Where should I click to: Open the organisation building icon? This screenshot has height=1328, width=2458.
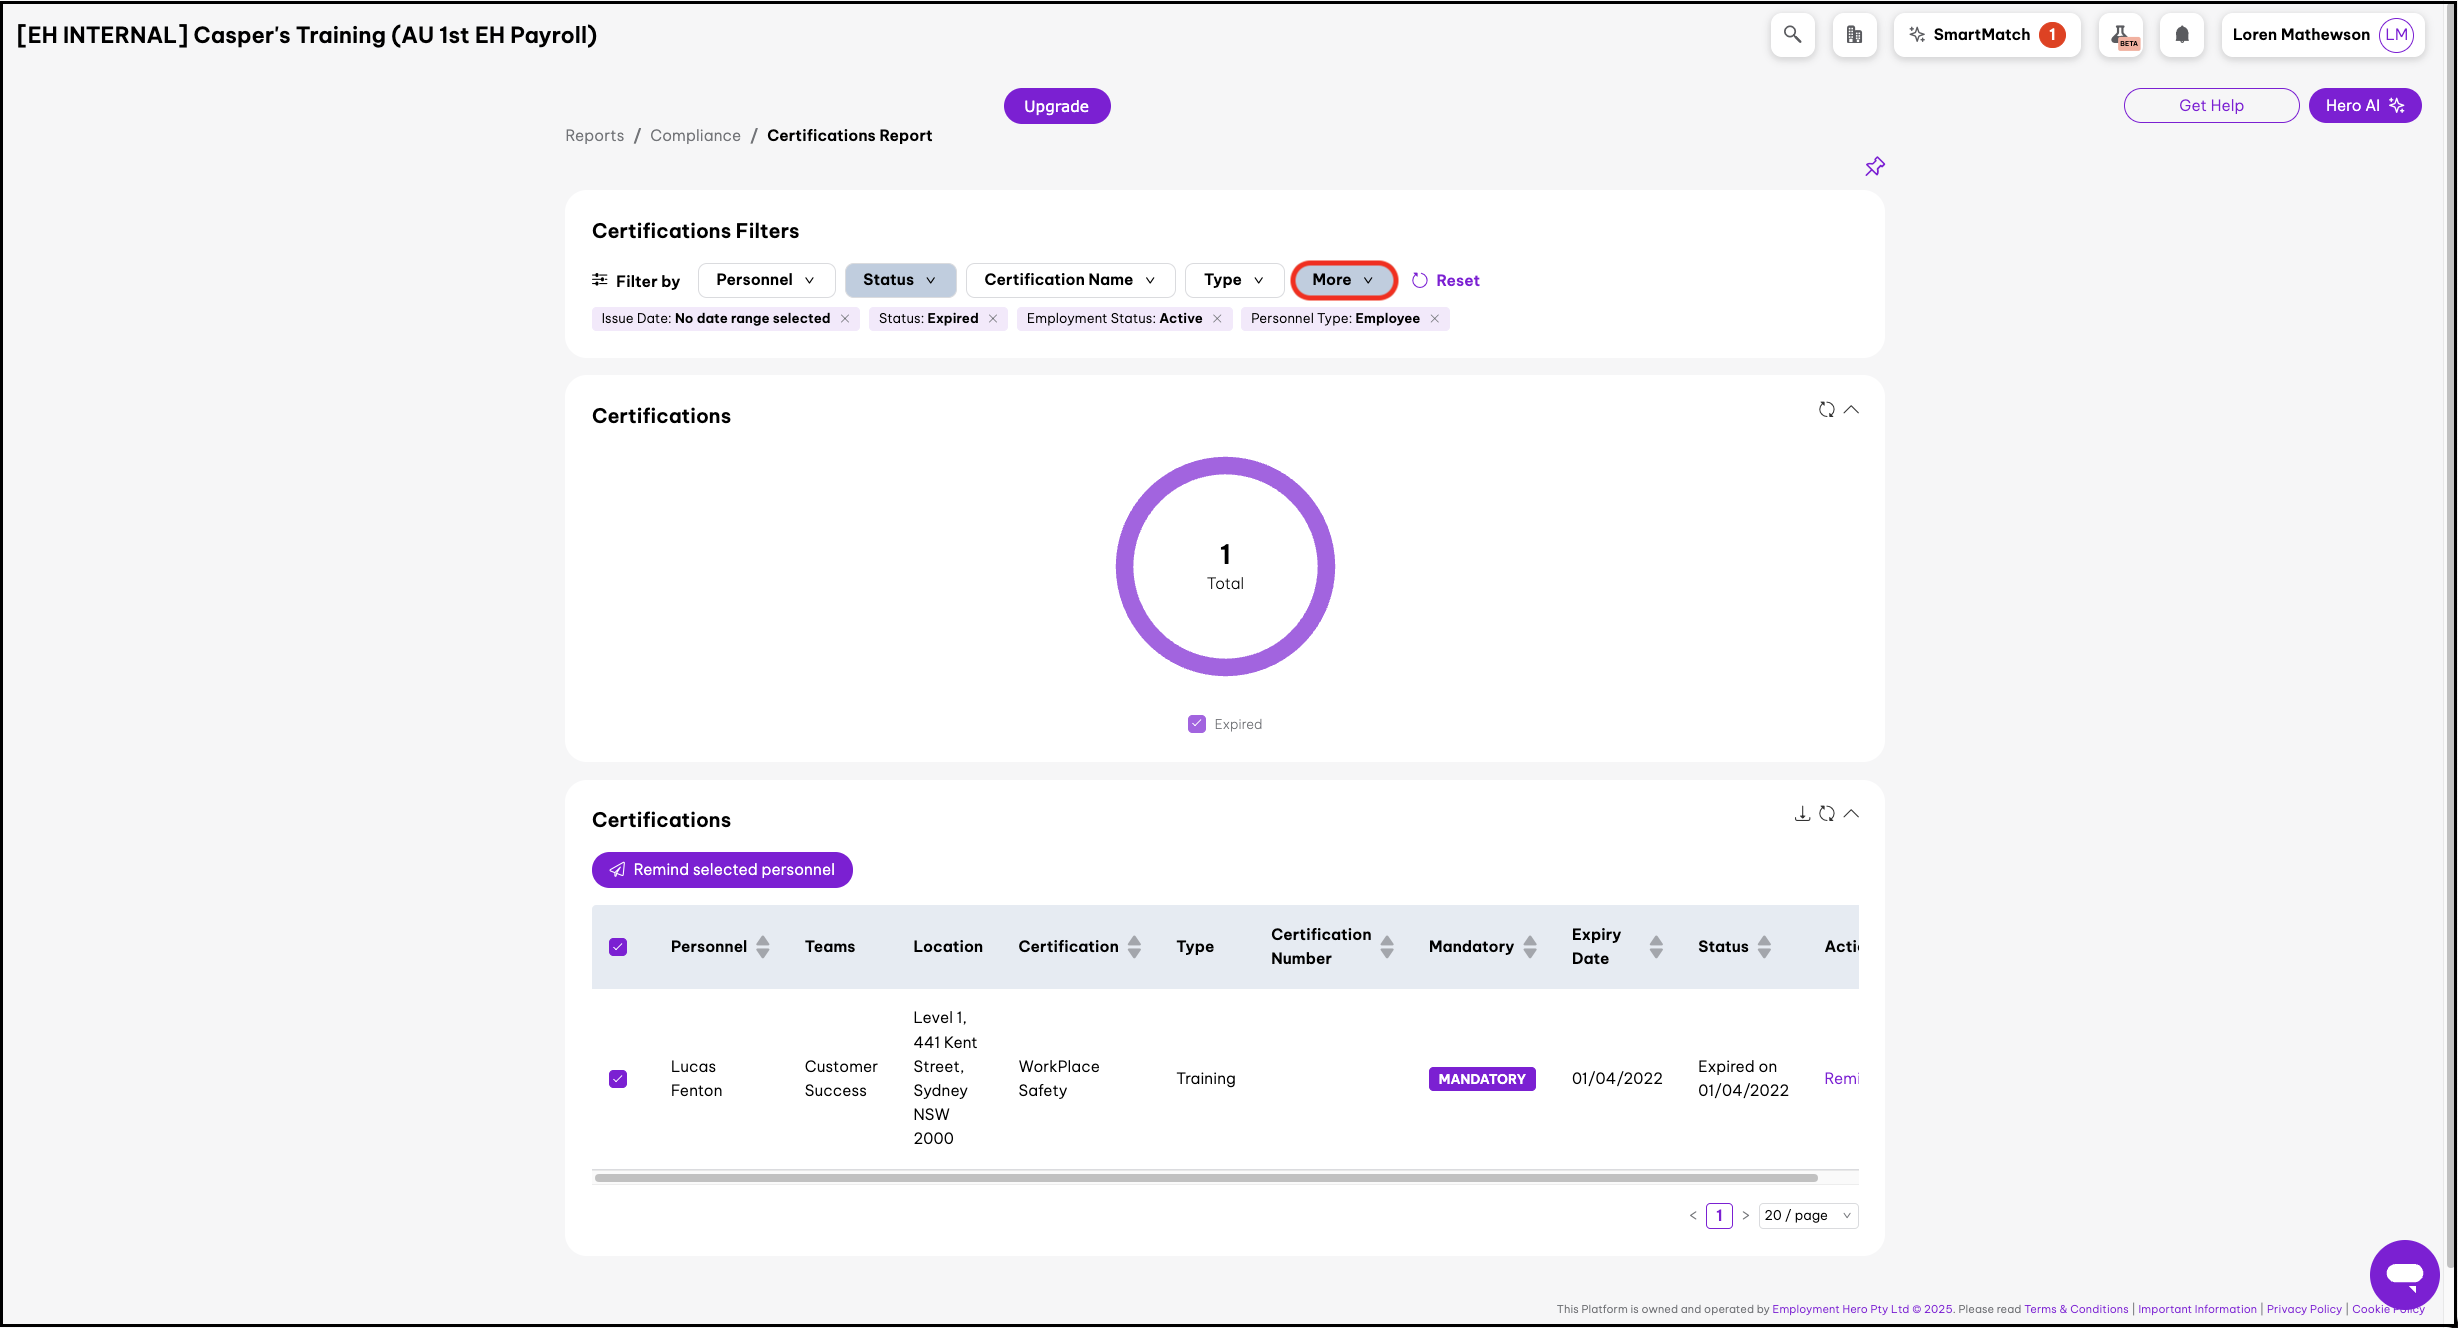1854,35
